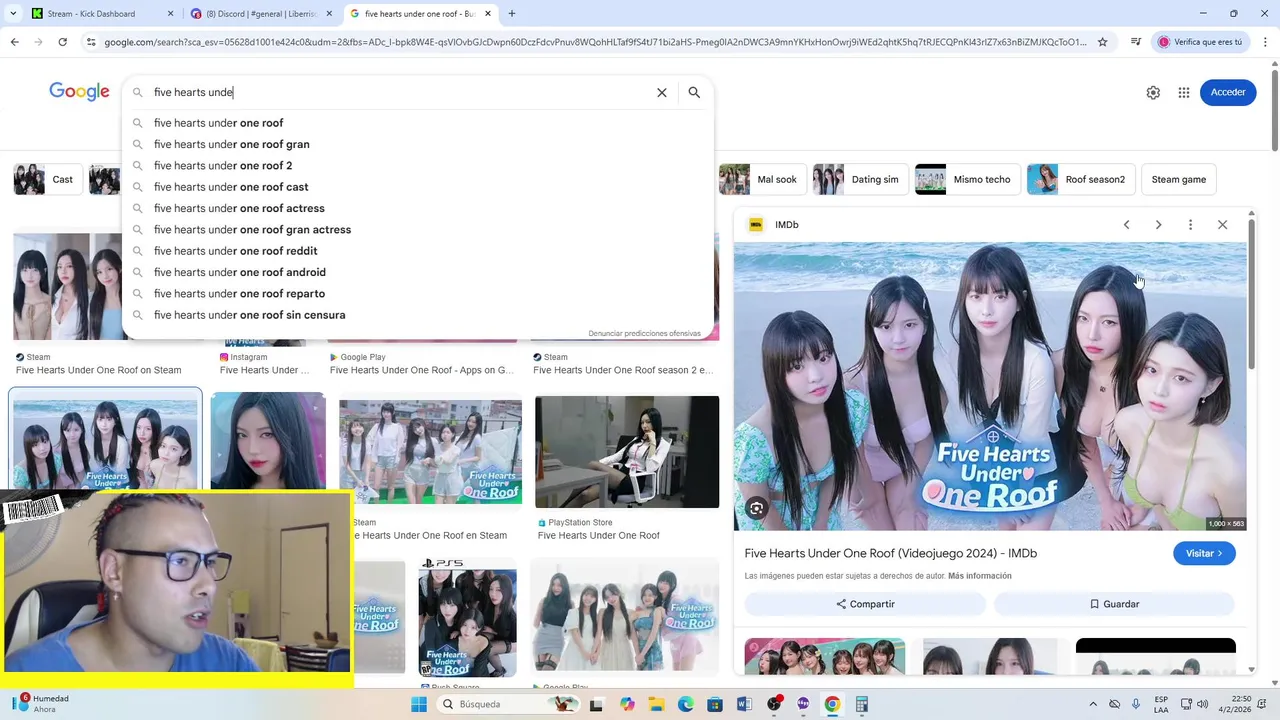Close the IMDb image preview panel
The width and height of the screenshot is (1280, 720).
[1222, 225]
